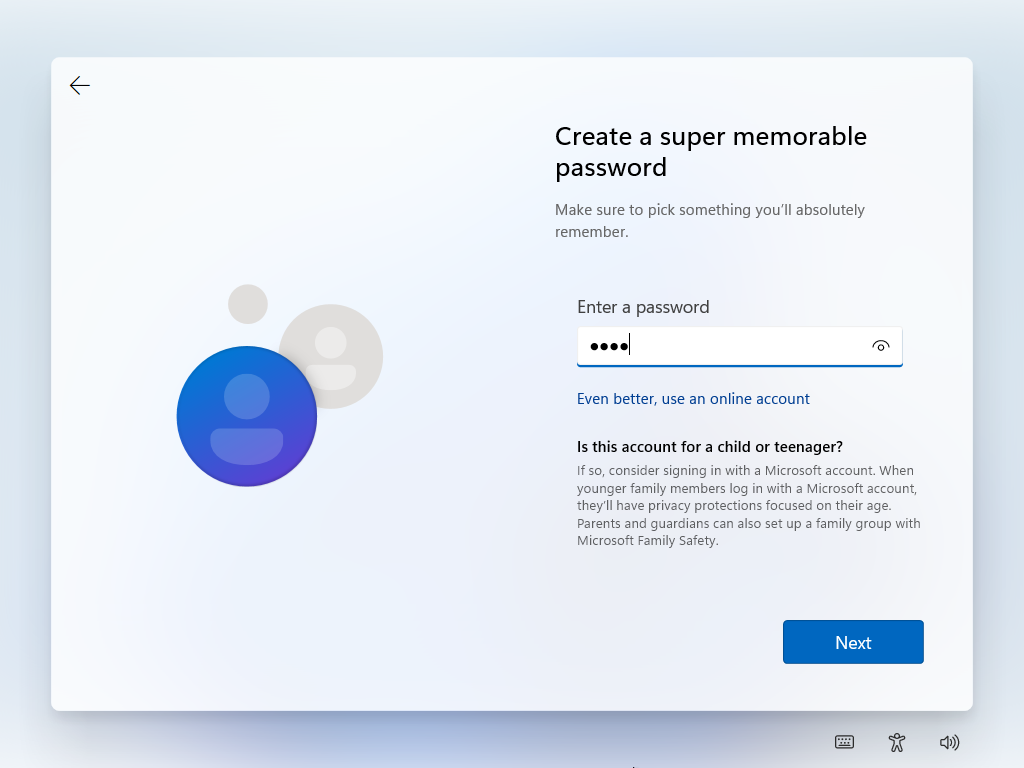The width and height of the screenshot is (1024, 768).
Task: Click the blue user avatar illustration
Action: pos(247,416)
